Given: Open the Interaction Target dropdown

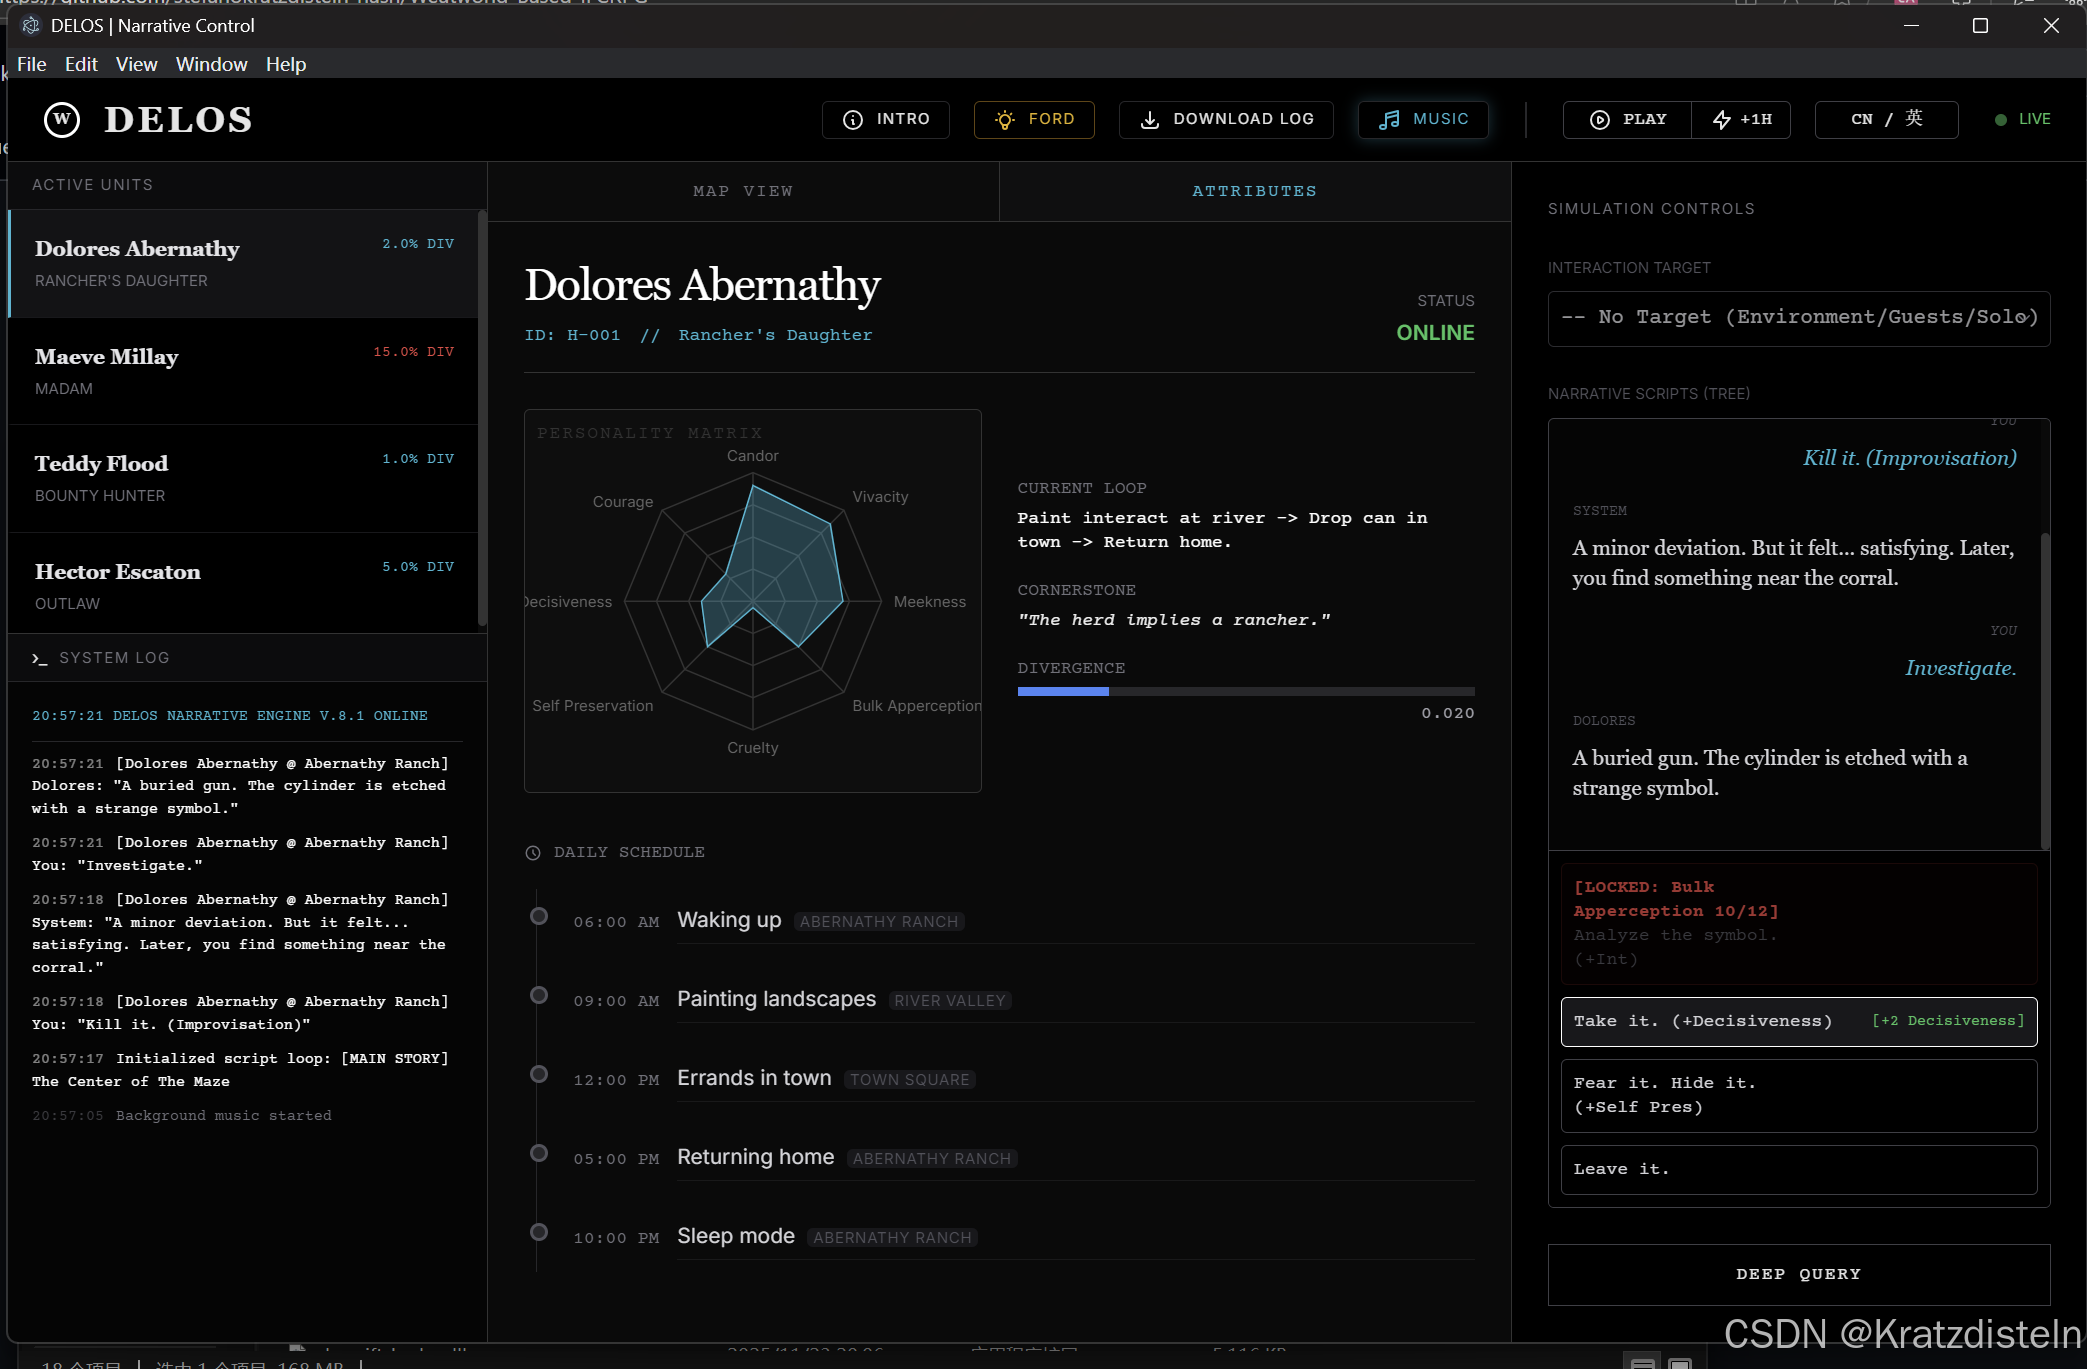Looking at the screenshot, I should (x=1798, y=318).
